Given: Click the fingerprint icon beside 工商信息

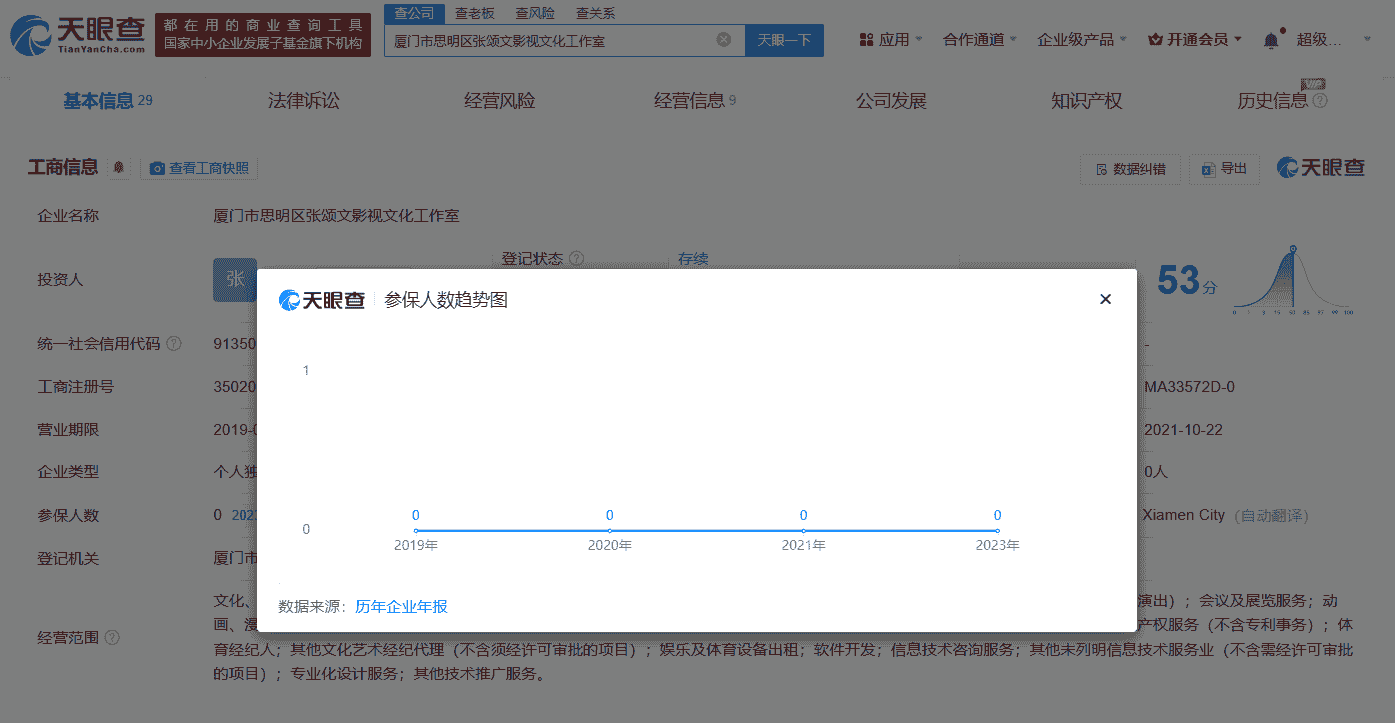Looking at the screenshot, I should [119, 168].
